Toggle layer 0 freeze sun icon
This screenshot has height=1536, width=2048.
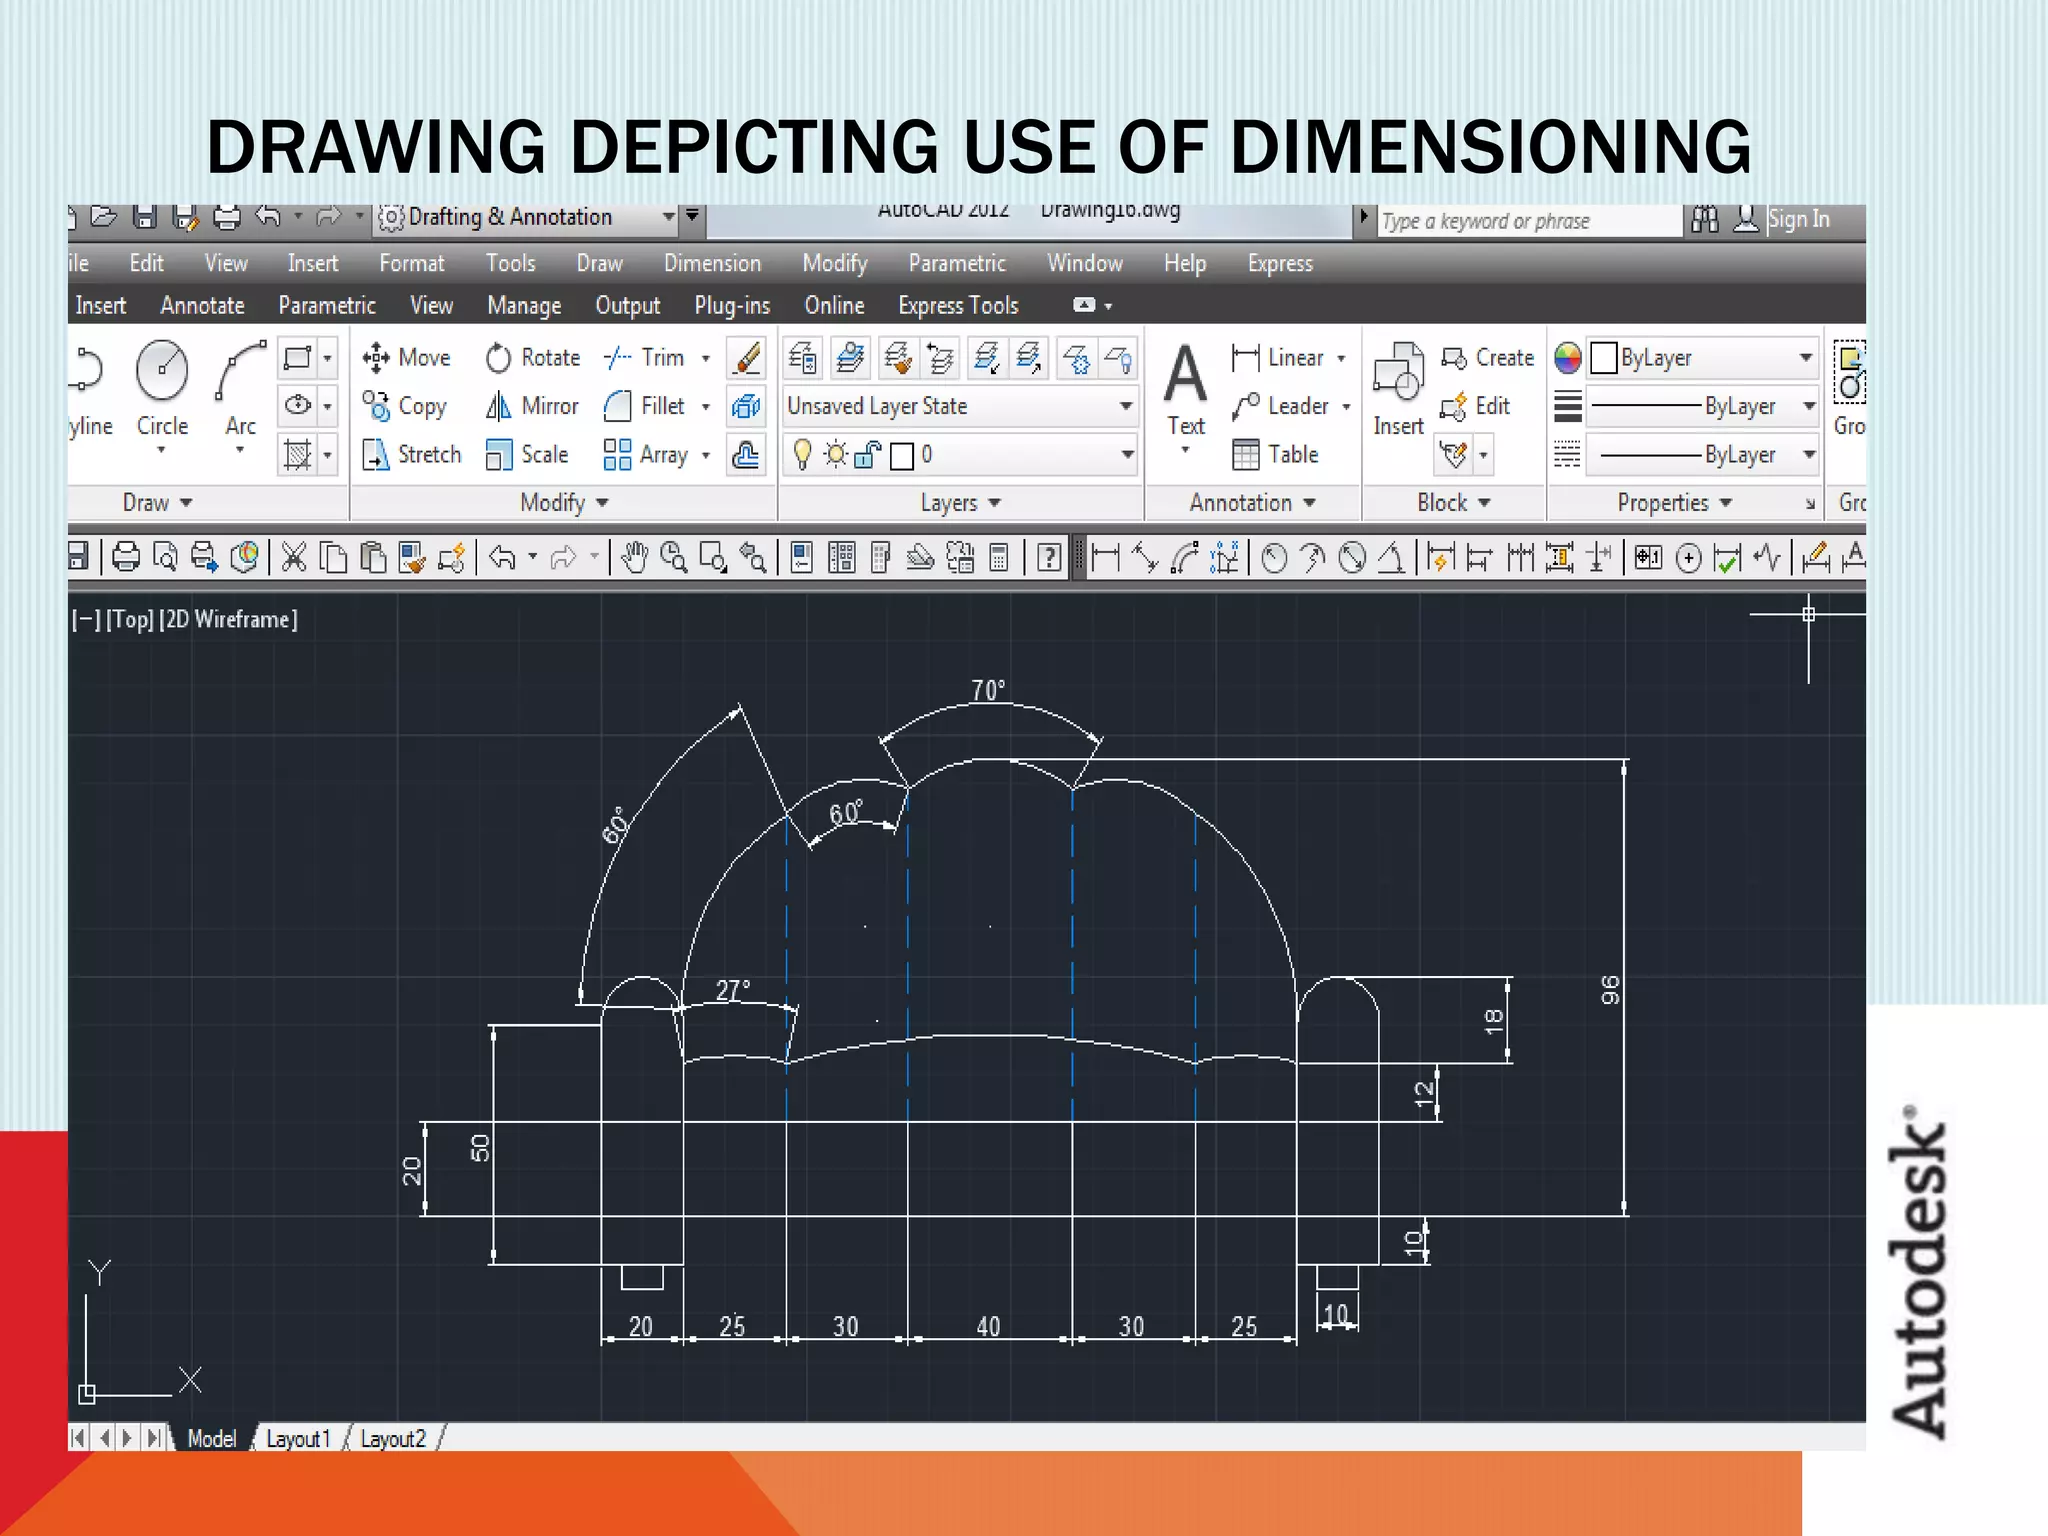(835, 455)
